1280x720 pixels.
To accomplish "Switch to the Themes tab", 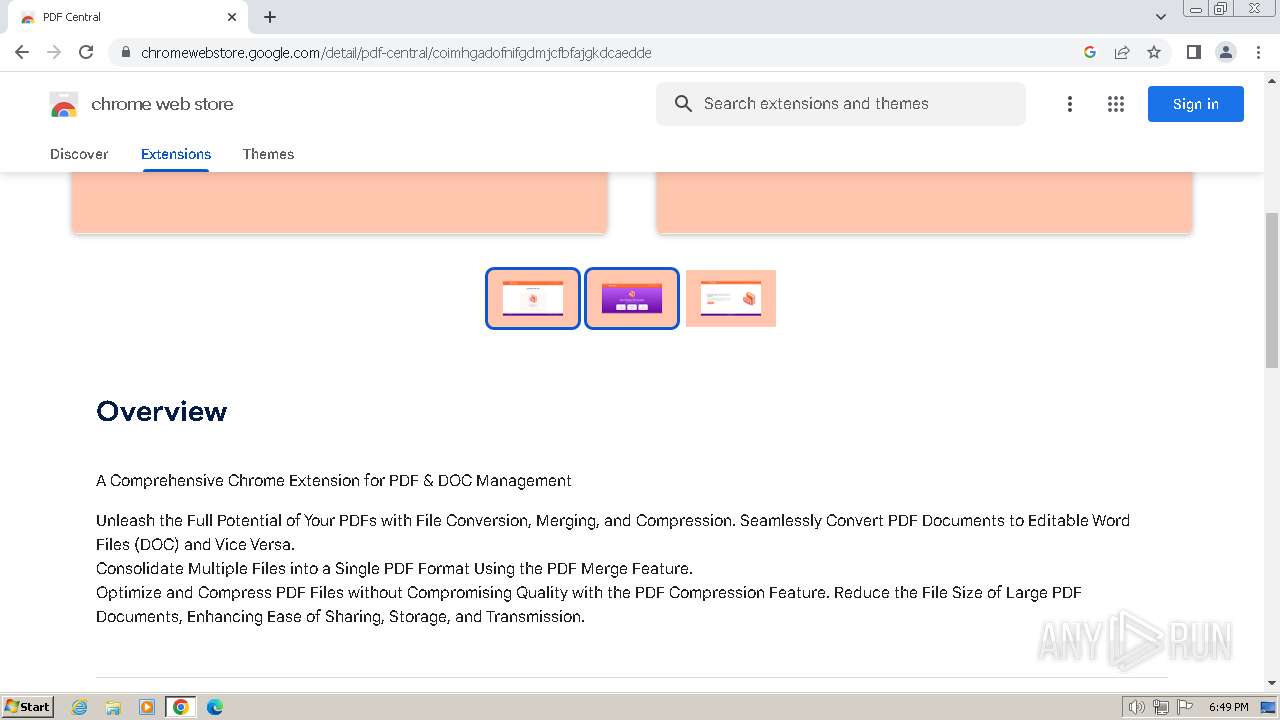I will click(x=268, y=154).
